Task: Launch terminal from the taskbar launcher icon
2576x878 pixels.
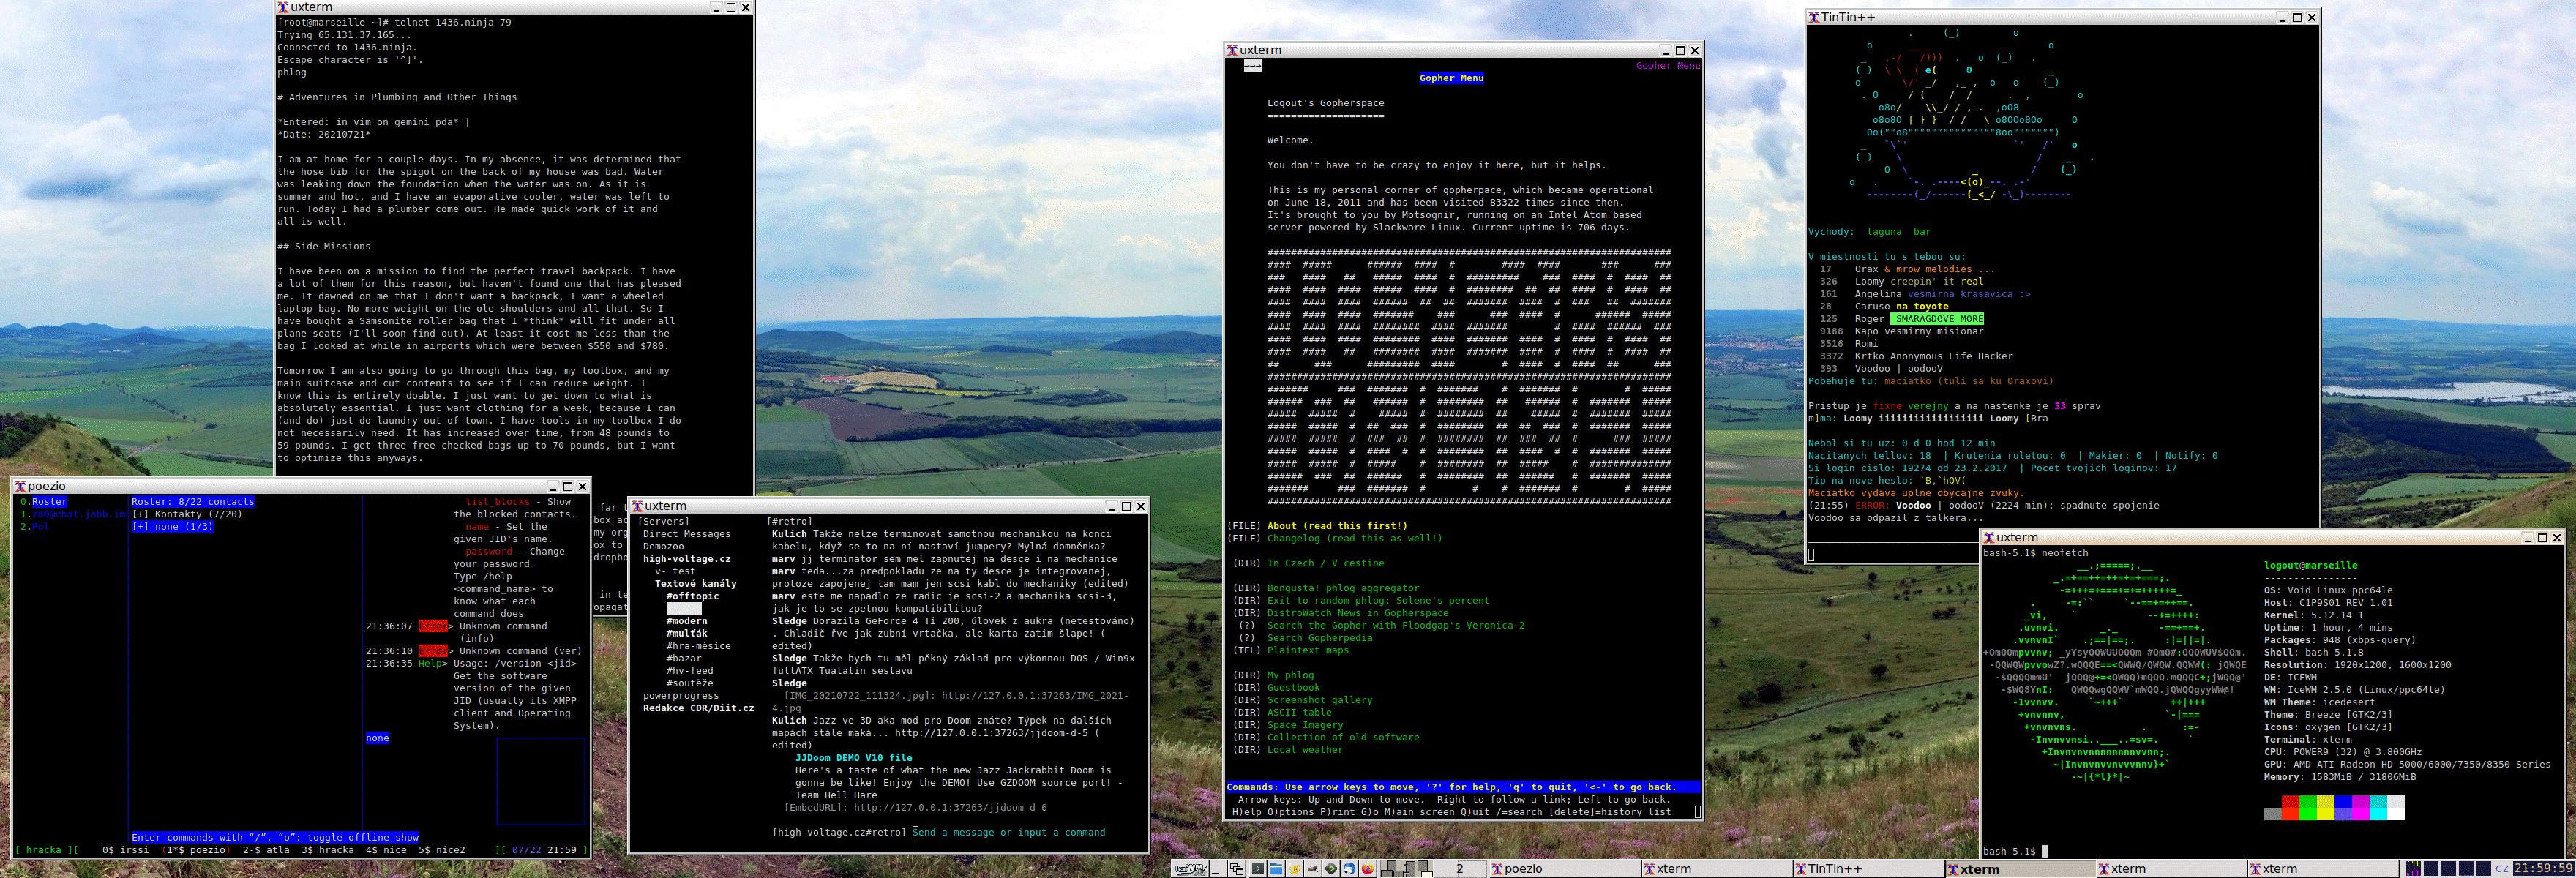Action: [x=1258, y=869]
